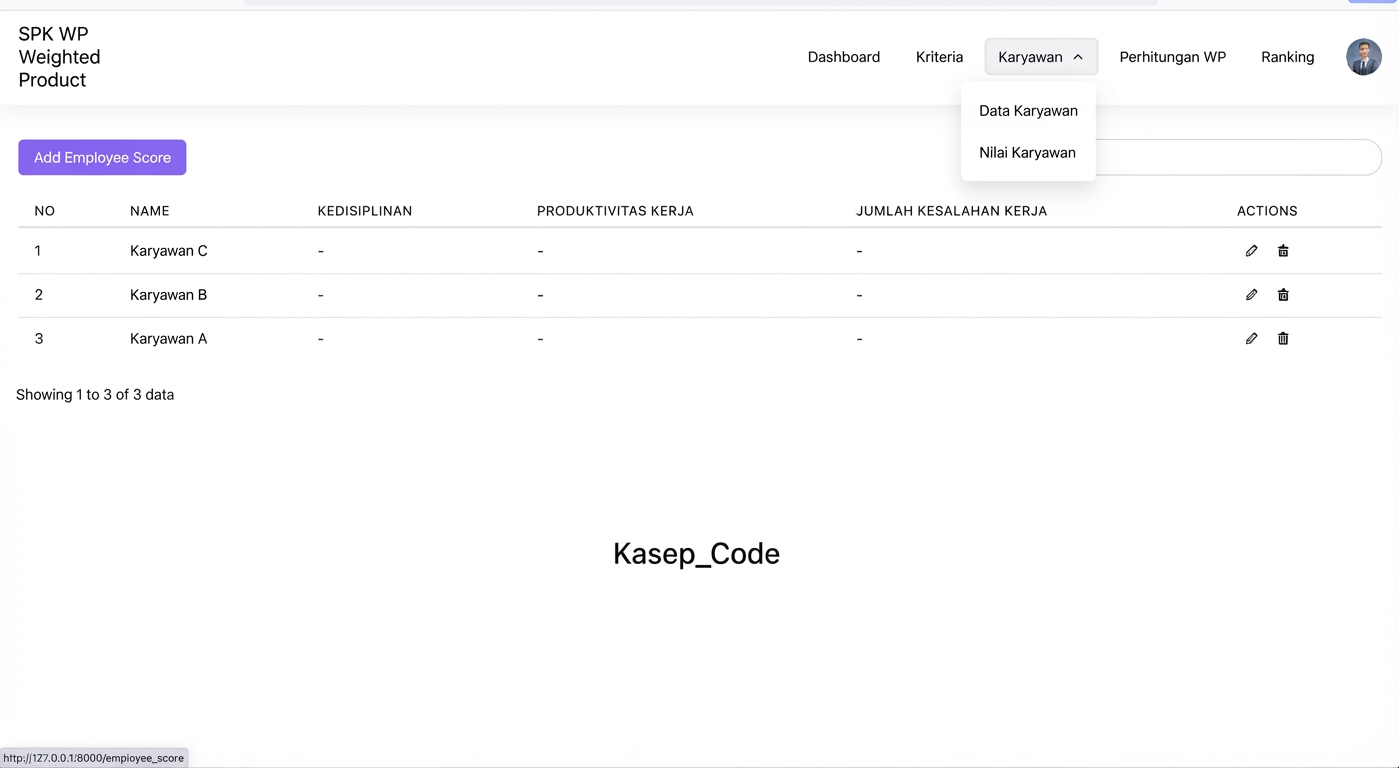The height and width of the screenshot is (768, 1399).
Task: Click the Kasep_Code footer text
Action: click(696, 554)
